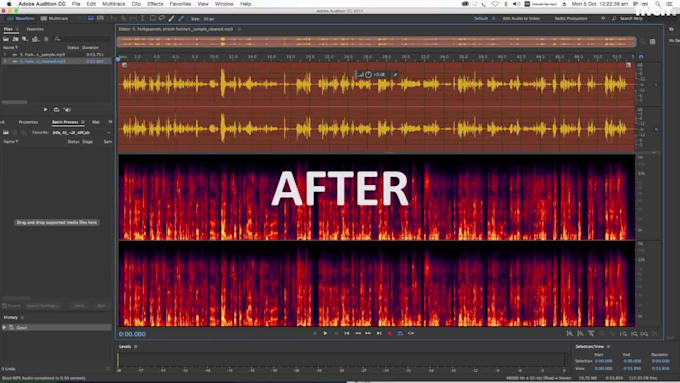Image resolution: width=680 pixels, height=383 pixels.
Task: Move playhead to next marker
Action: 379,334
